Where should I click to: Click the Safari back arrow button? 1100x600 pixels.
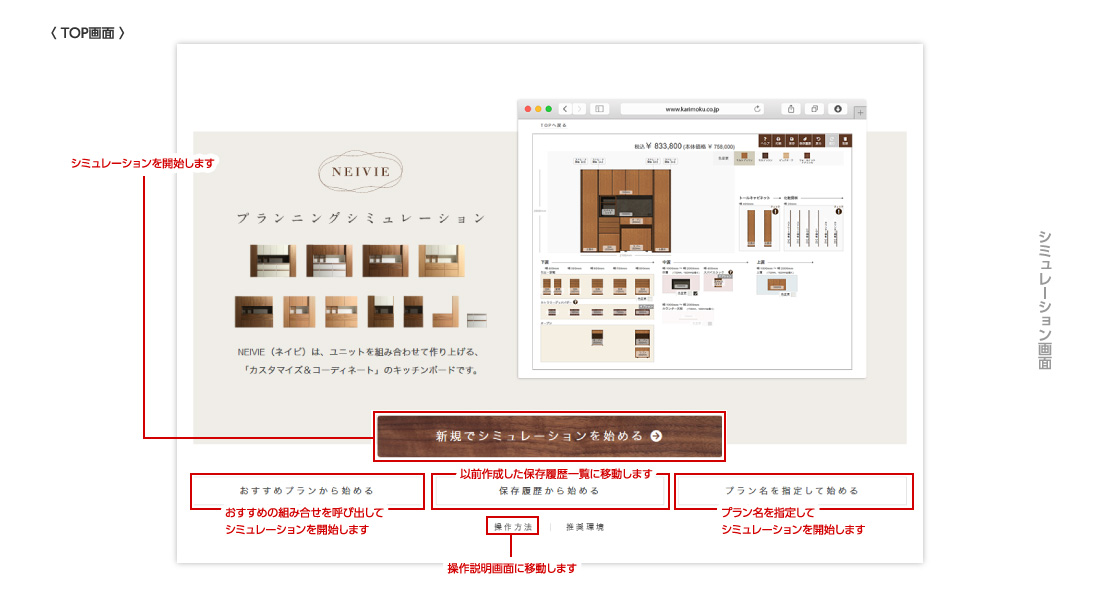coord(566,108)
